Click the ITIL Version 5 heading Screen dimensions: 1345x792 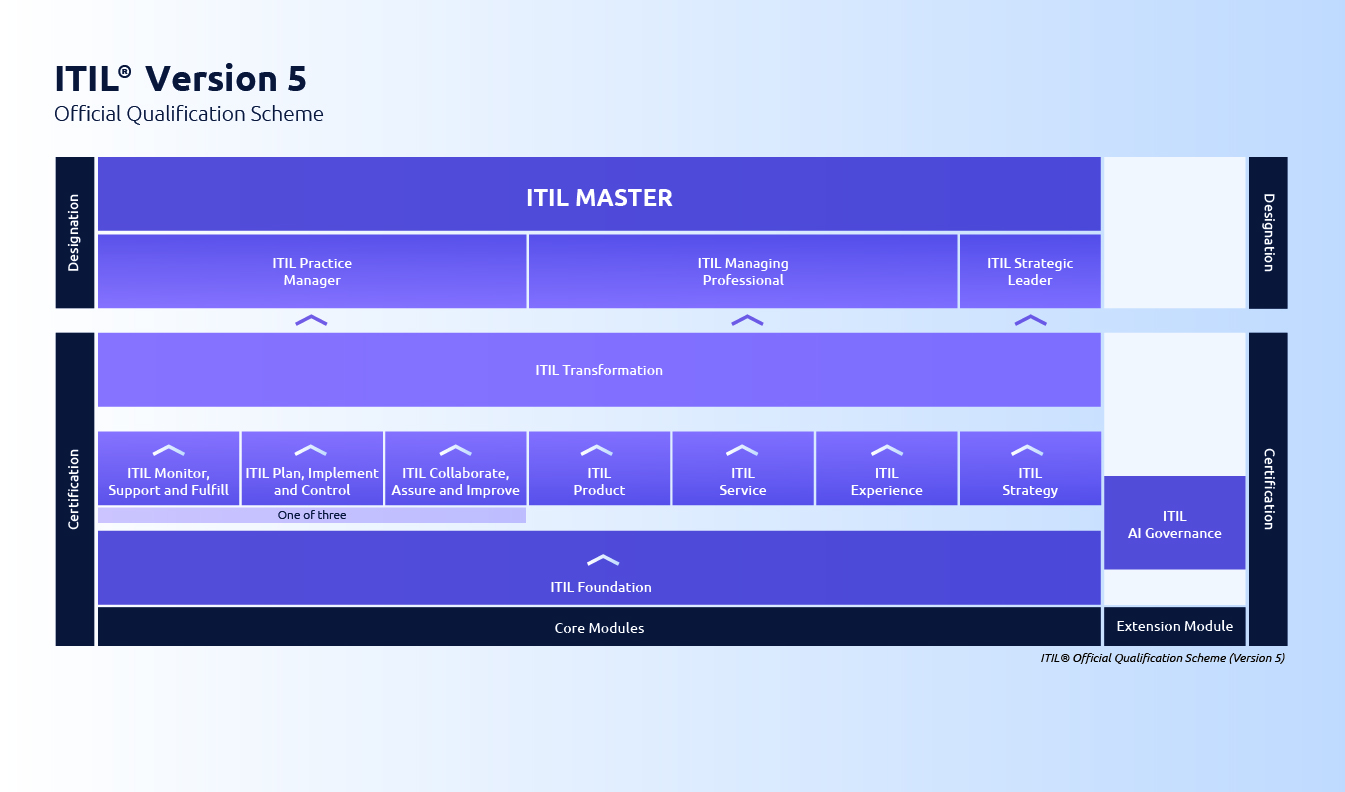click(x=180, y=79)
